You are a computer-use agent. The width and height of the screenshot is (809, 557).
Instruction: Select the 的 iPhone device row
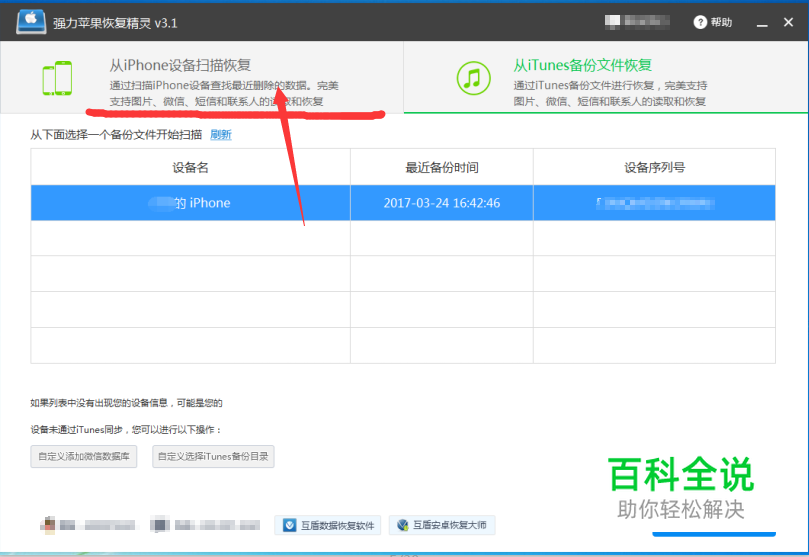pyautogui.click(x=403, y=203)
